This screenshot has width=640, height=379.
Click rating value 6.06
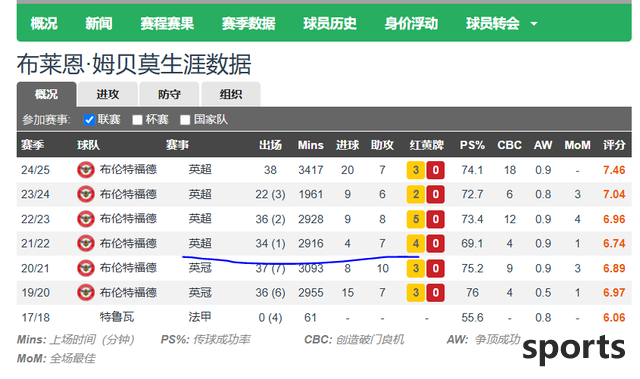point(614,317)
